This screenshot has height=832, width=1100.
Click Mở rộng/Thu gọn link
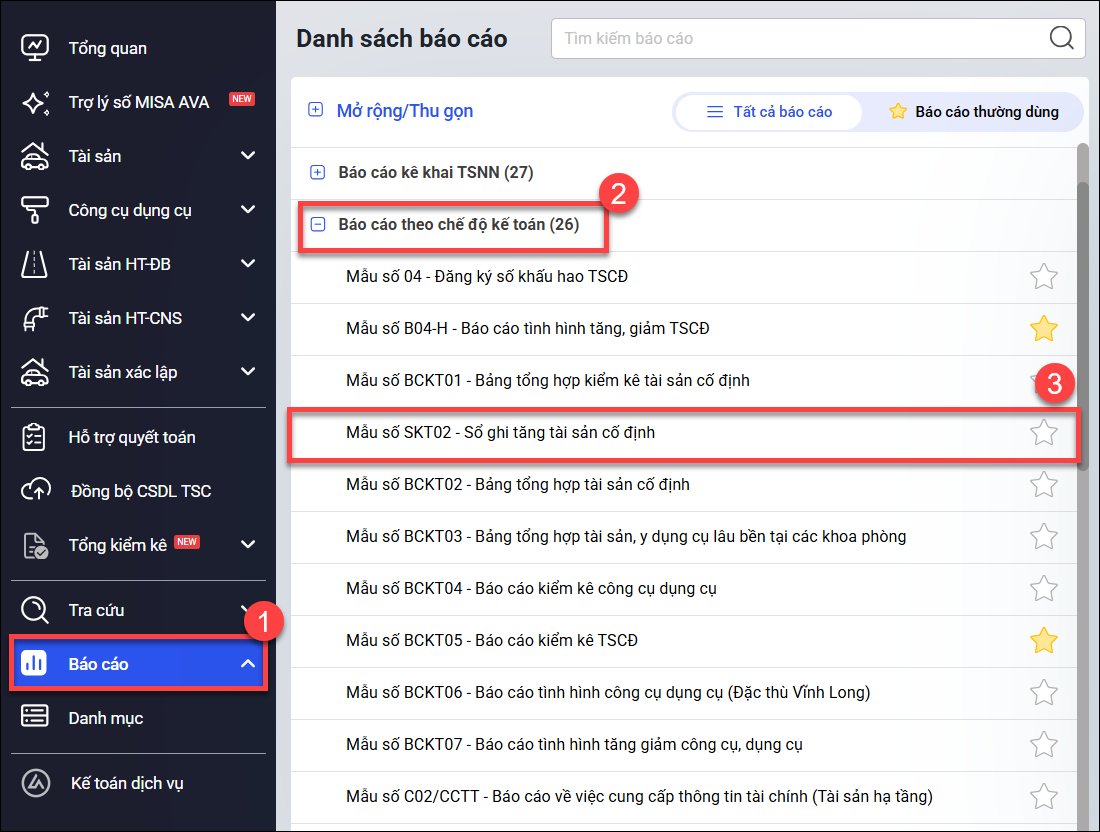(x=404, y=111)
